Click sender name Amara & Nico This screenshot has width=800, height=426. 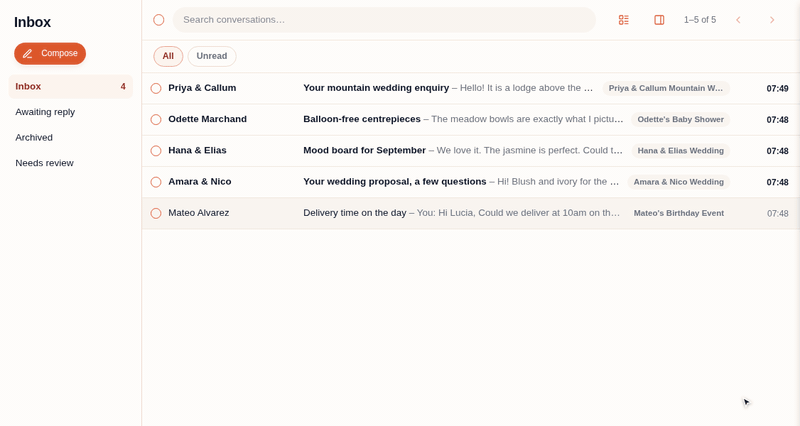[x=199, y=181]
